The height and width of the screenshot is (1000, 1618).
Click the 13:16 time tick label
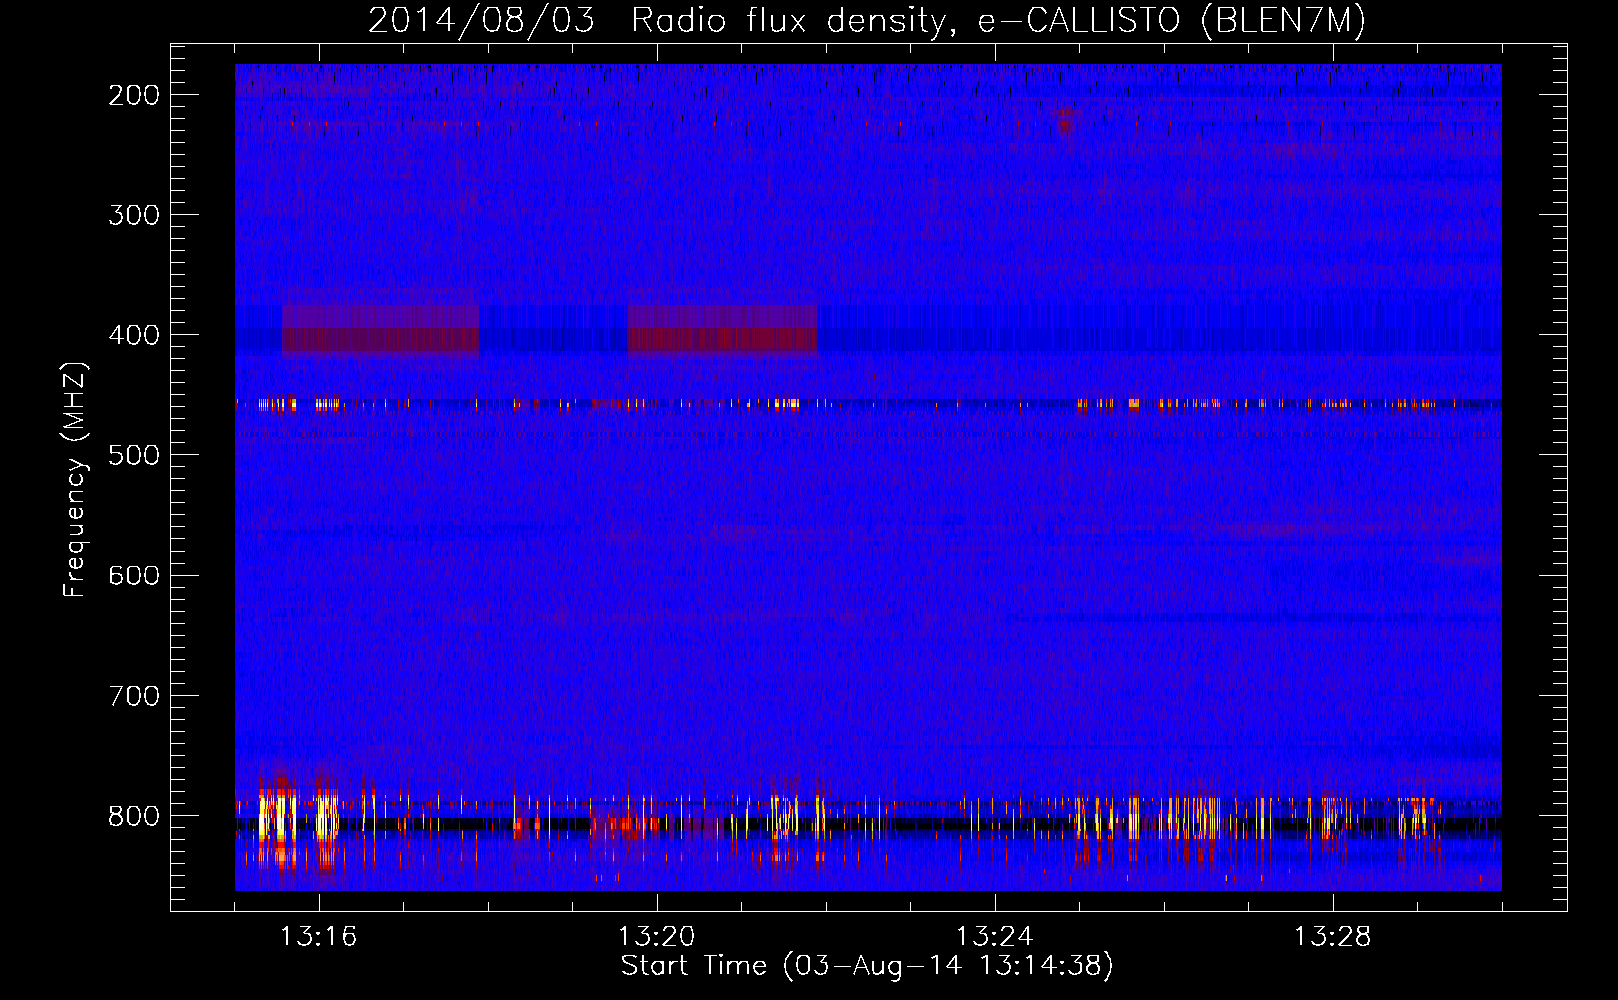(x=319, y=937)
